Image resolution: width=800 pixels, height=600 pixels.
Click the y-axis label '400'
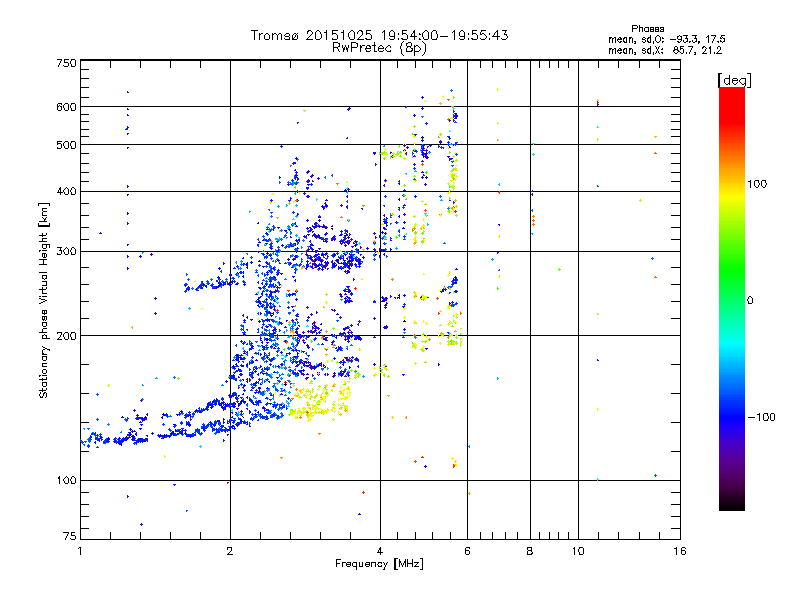click(x=66, y=191)
